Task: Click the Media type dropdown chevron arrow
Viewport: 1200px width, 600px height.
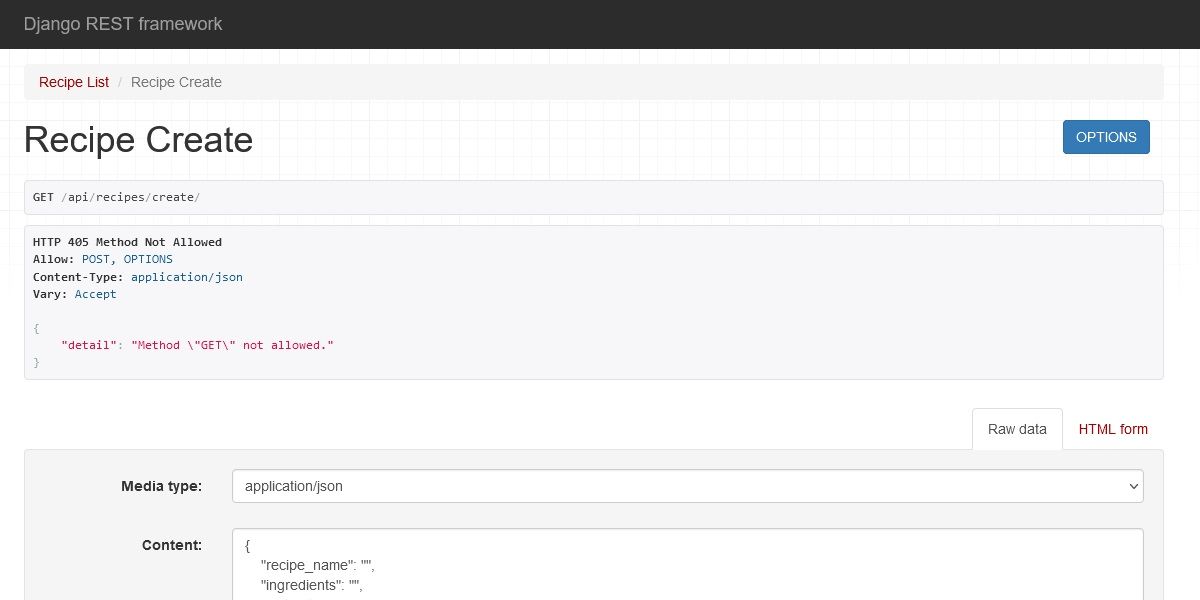Action: (1132, 486)
